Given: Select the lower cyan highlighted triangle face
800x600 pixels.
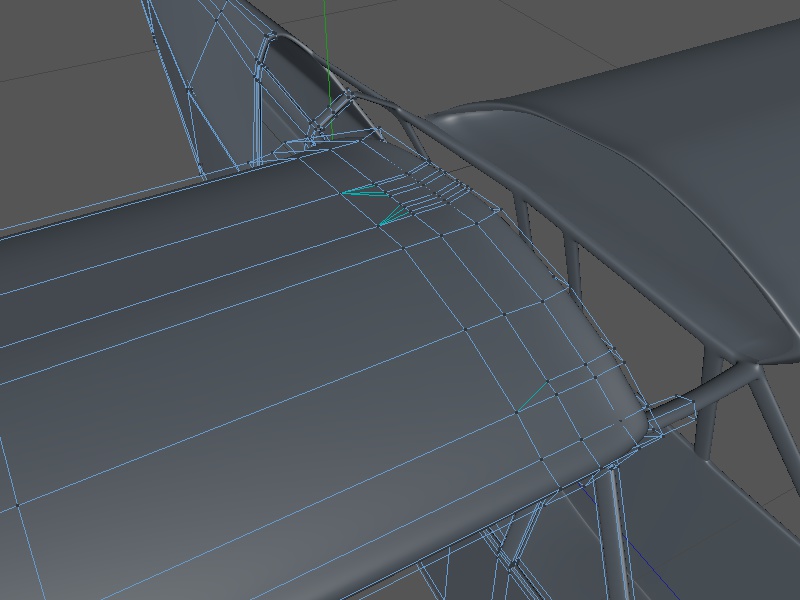Looking at the screenshot, I should 396,215.
